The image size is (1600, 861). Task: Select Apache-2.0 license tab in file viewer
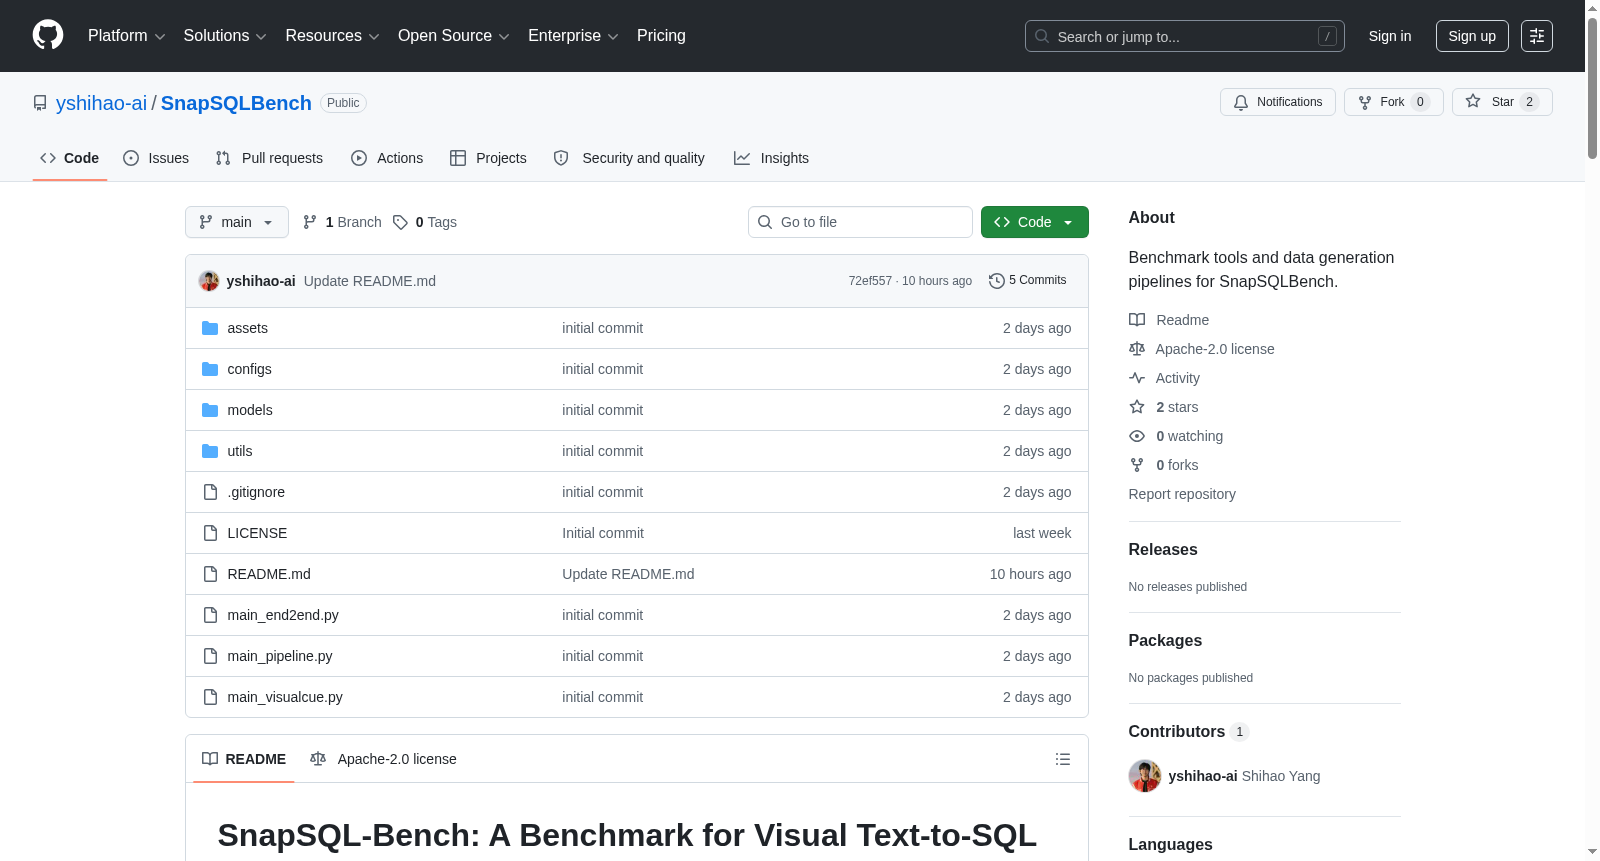point(383,759)
